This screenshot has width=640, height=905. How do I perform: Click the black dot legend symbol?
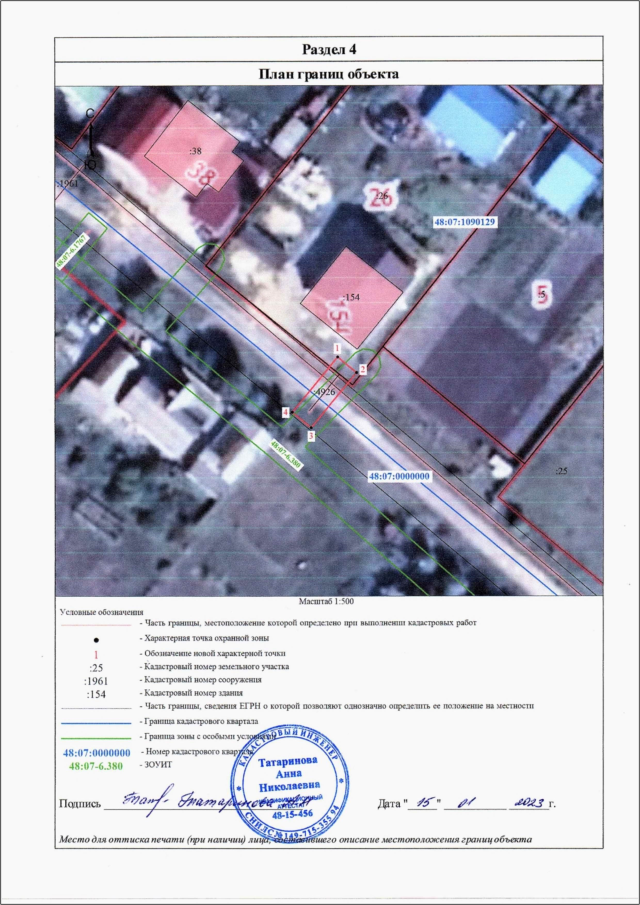click(x=96, y=637)
